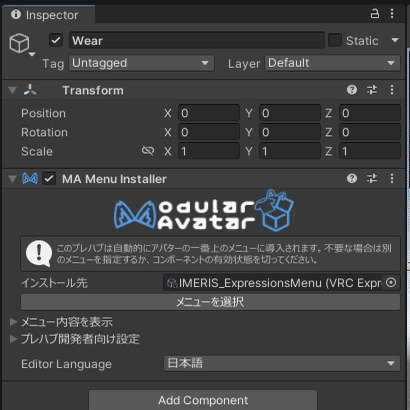Open MA Menu Installer three-dot options menu
410x410 pixels.
pyautogui.click(x=392, y=179)
